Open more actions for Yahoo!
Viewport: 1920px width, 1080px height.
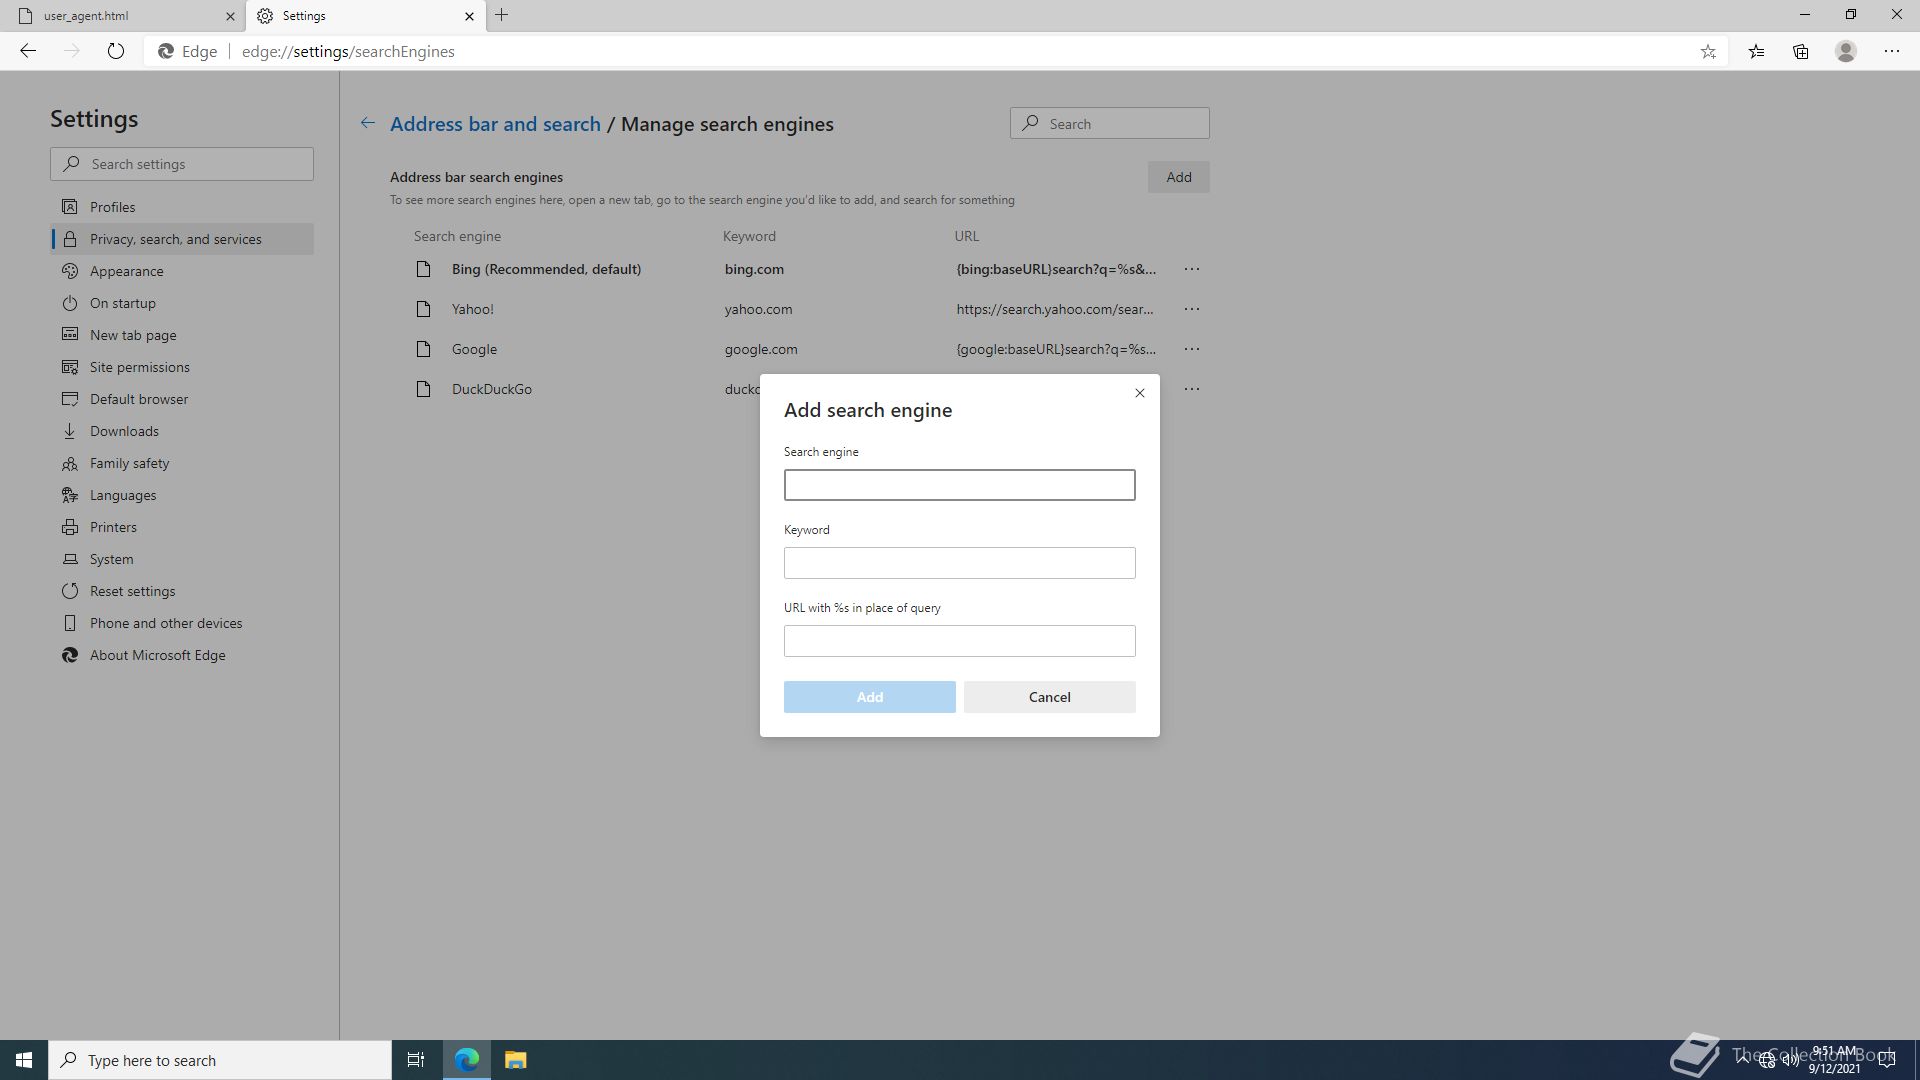1191,309
